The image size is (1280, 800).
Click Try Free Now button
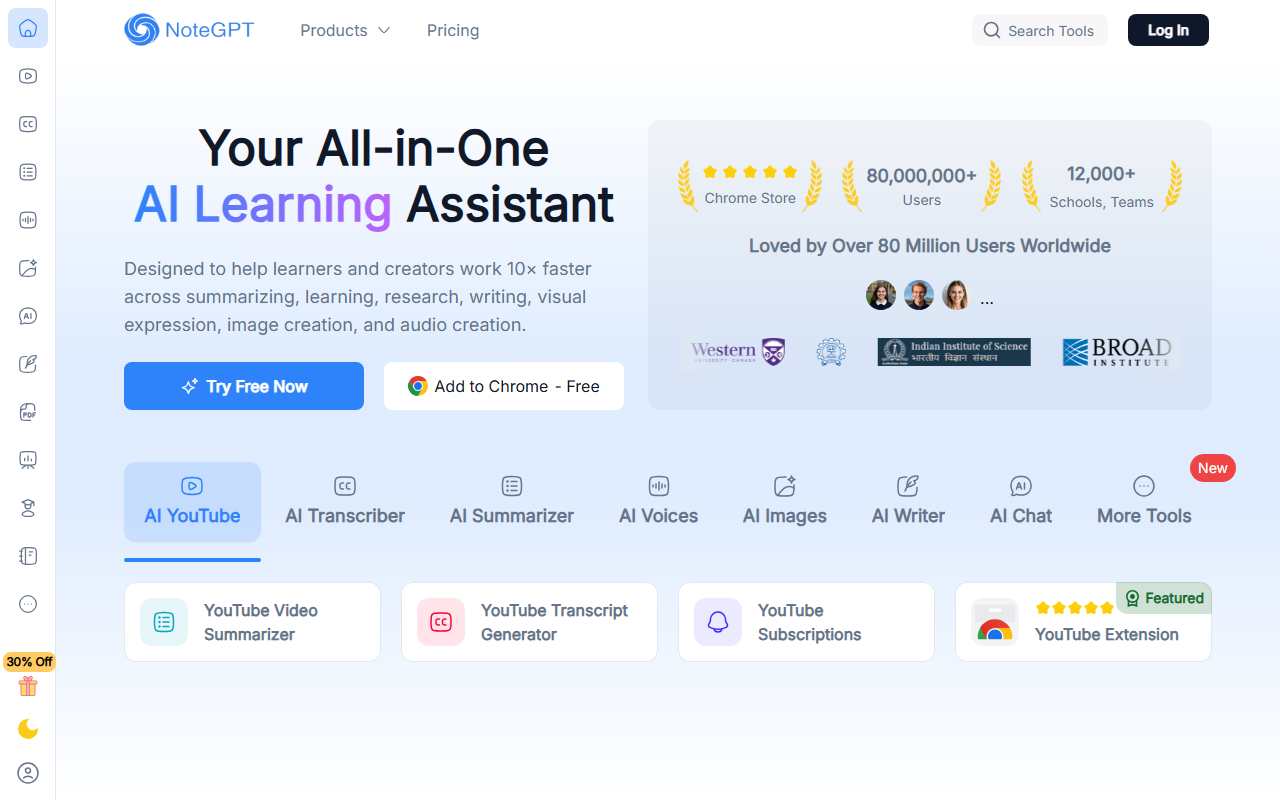[244, 386]
